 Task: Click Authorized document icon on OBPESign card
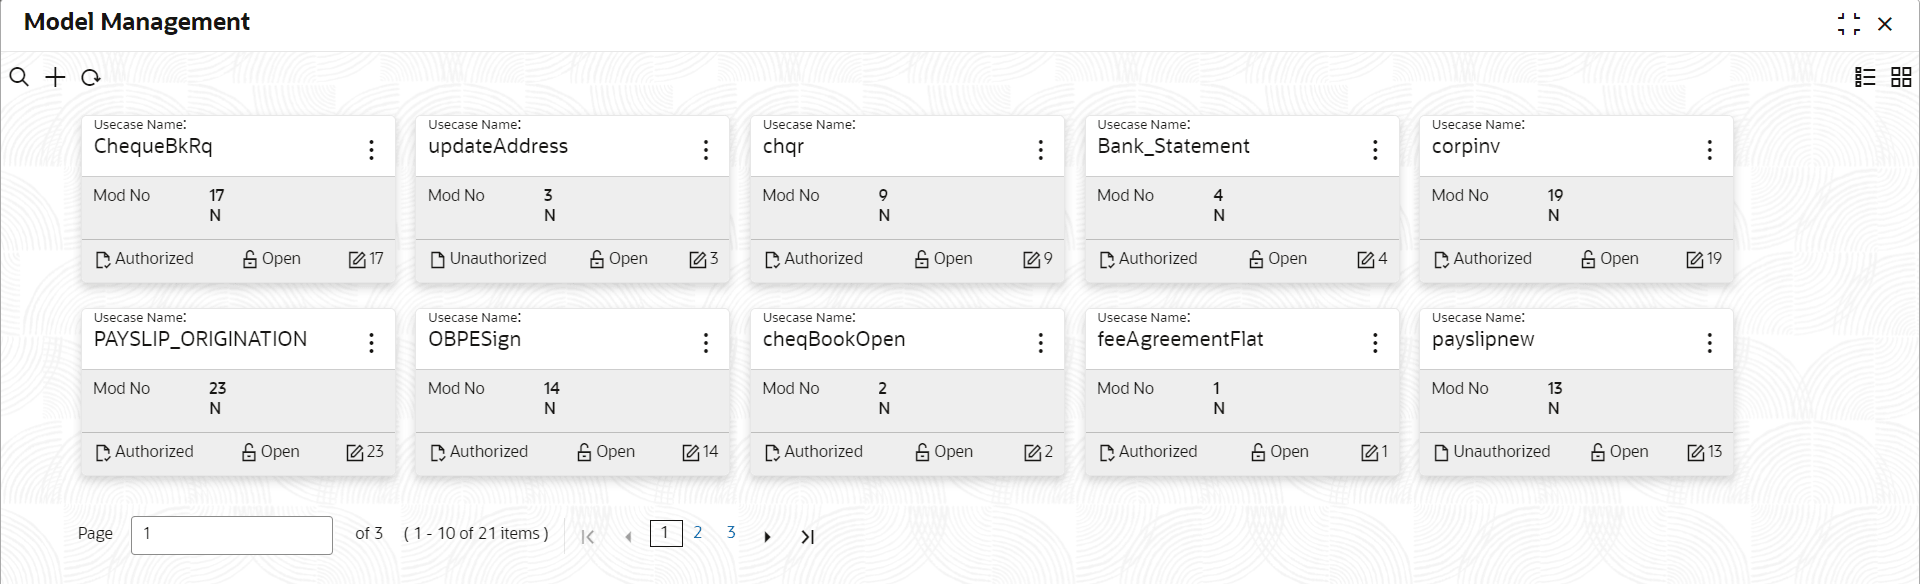(x=437, y=453)
